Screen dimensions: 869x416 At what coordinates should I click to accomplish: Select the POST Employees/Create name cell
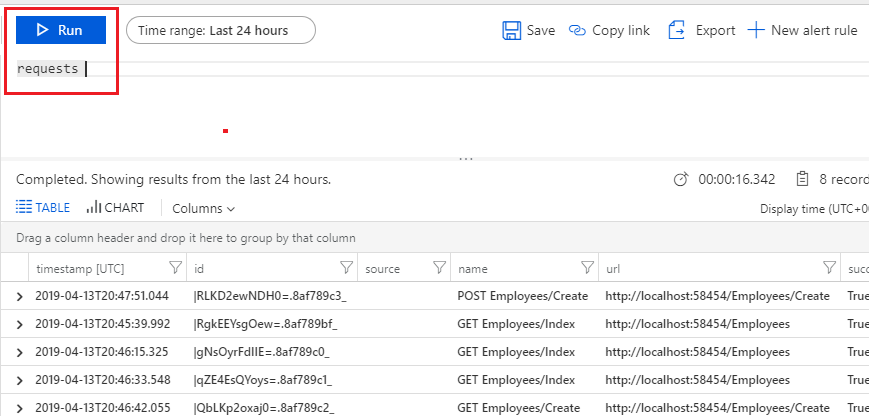[523, 296]
